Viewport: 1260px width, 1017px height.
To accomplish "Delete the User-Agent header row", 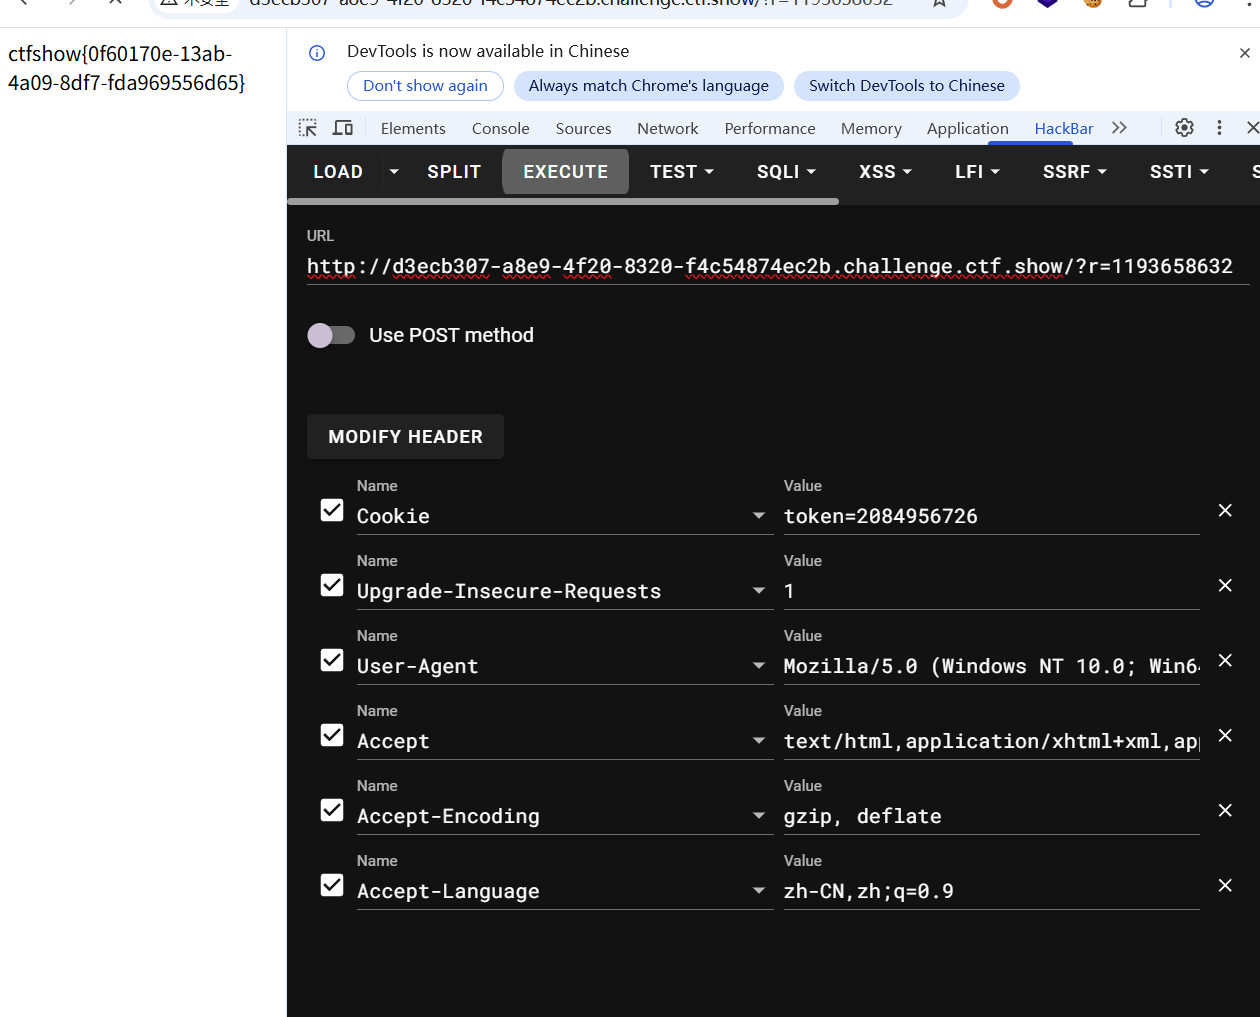I will pos(1225,661).
